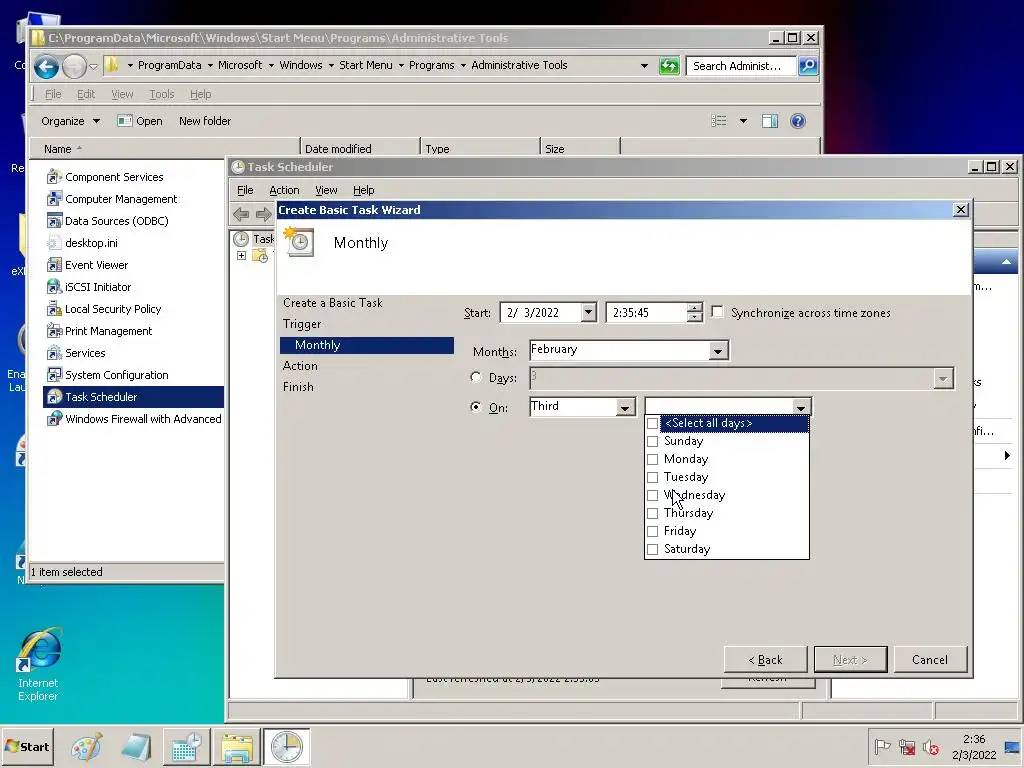
Task: Check the Monday checkbox in day list
Action: tap(652, 459)
